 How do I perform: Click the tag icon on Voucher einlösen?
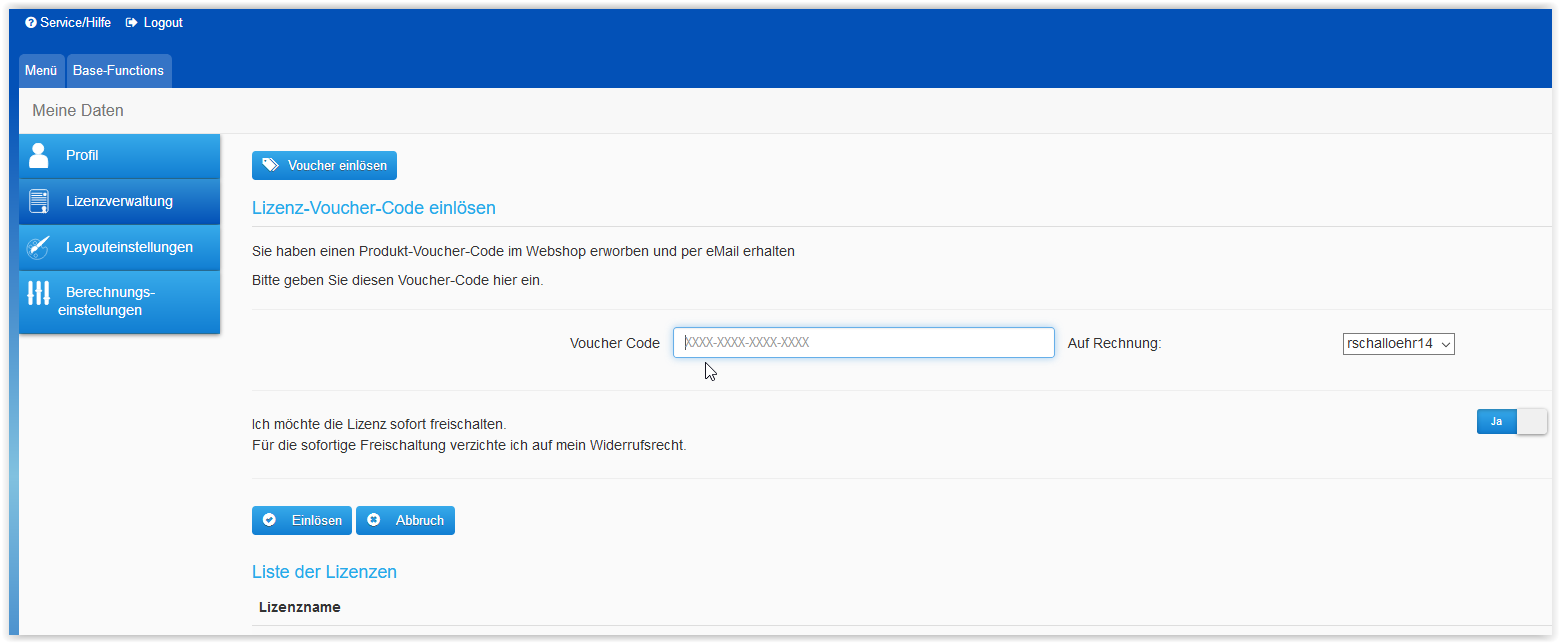[x=270, y=165]
